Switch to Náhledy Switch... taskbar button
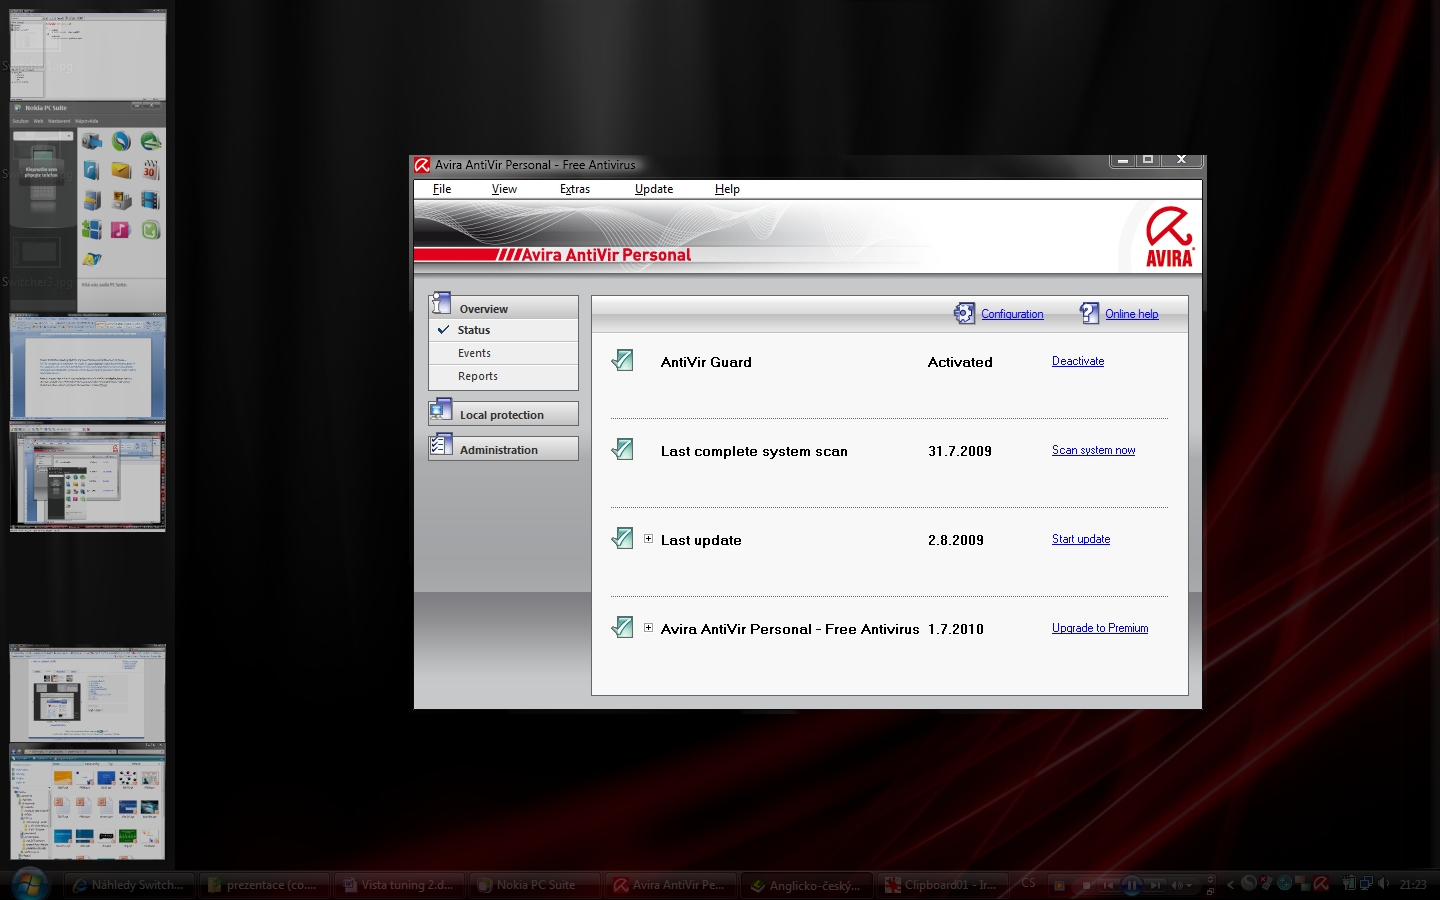The image size is (1440, 900). pyautogui.click(x=130, y=885)
